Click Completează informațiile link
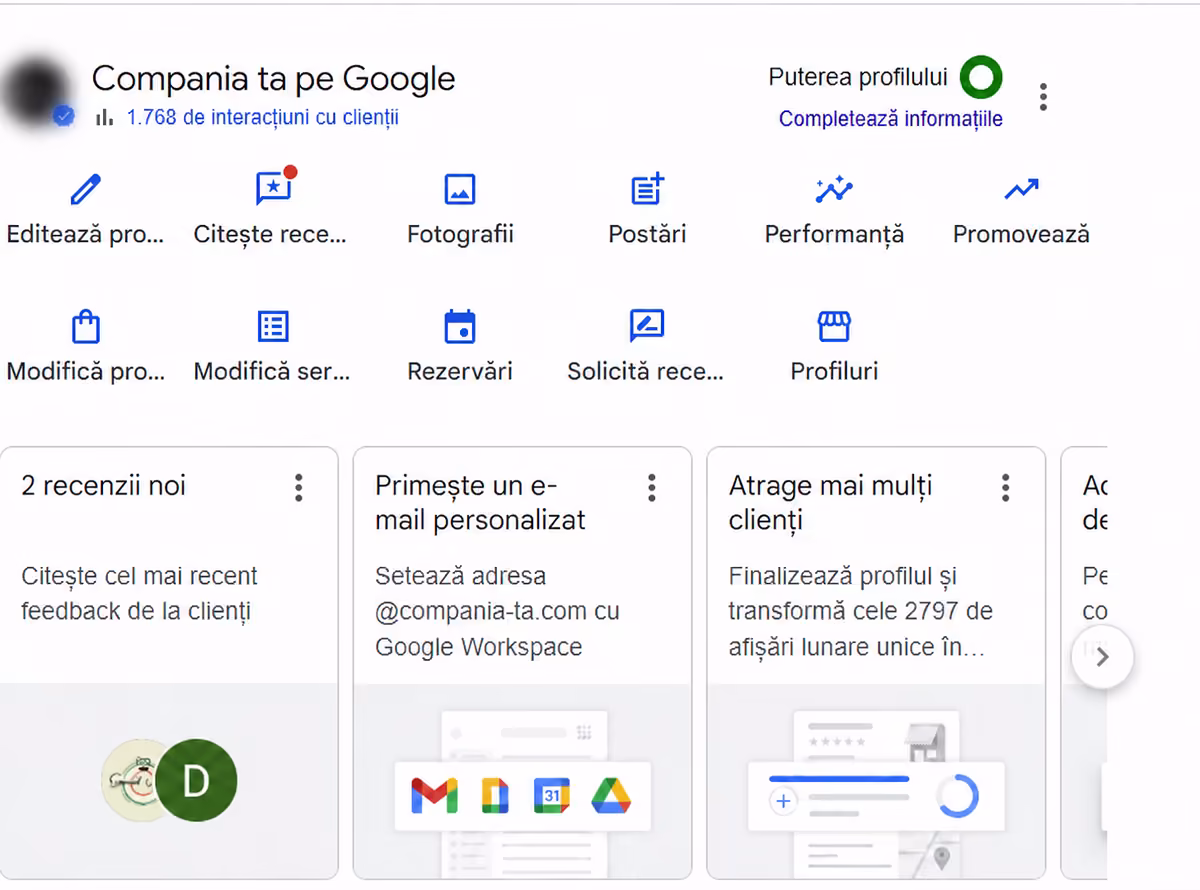 [x=891, y=119]
